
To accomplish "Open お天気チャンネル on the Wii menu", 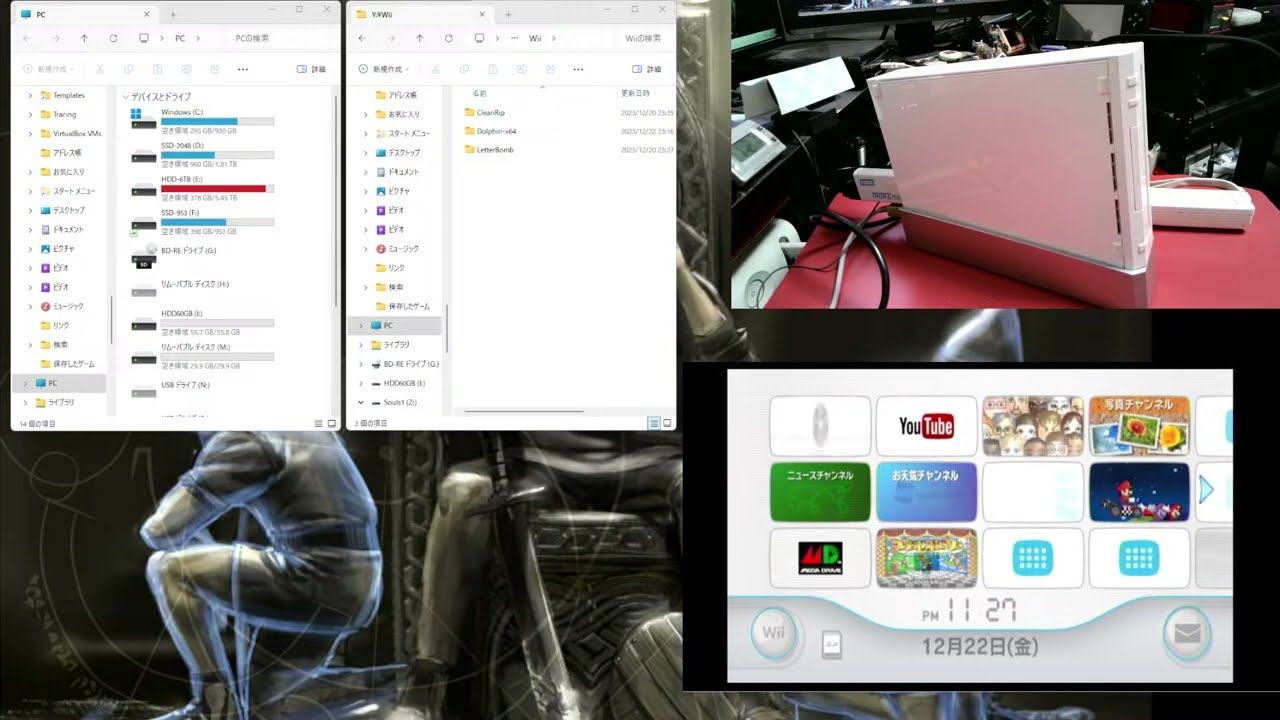I will (x=926, y=492).
